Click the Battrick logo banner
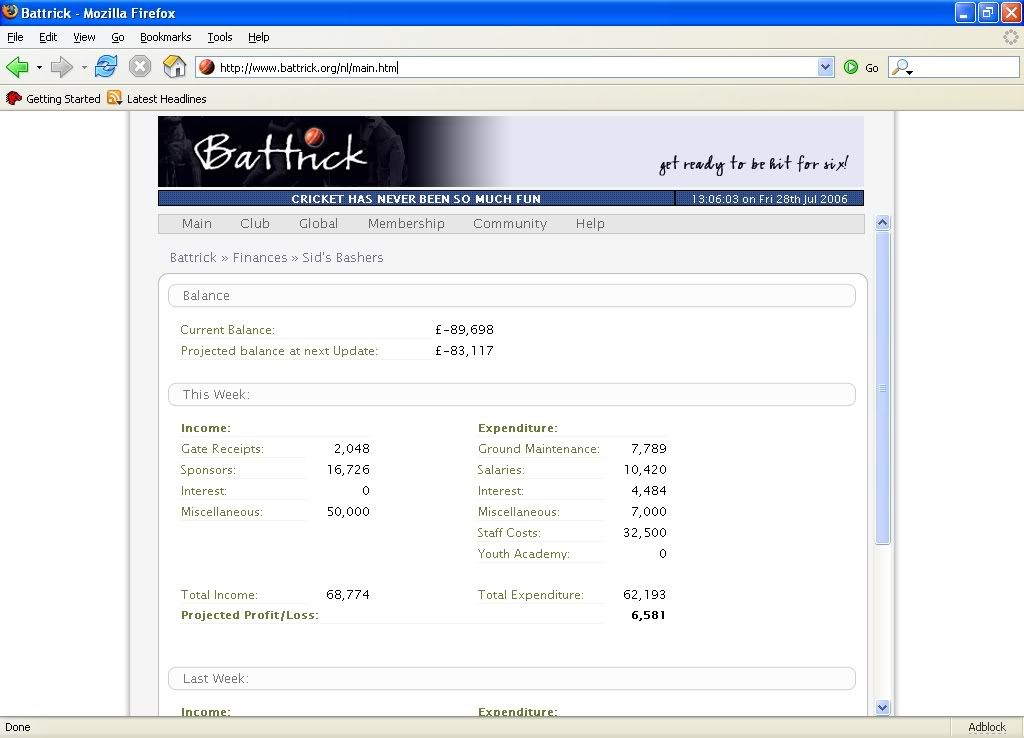The width and height of the screenshot is (1024, 738). (511, 152)
